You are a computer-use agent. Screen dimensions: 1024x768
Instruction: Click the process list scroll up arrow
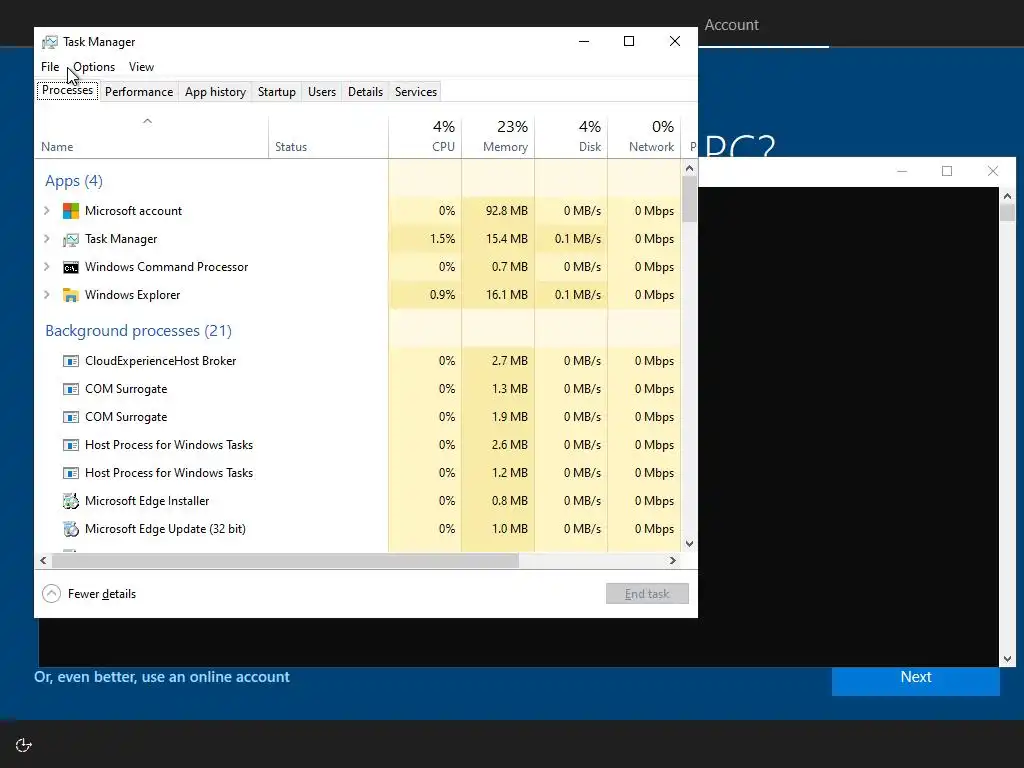690,168
